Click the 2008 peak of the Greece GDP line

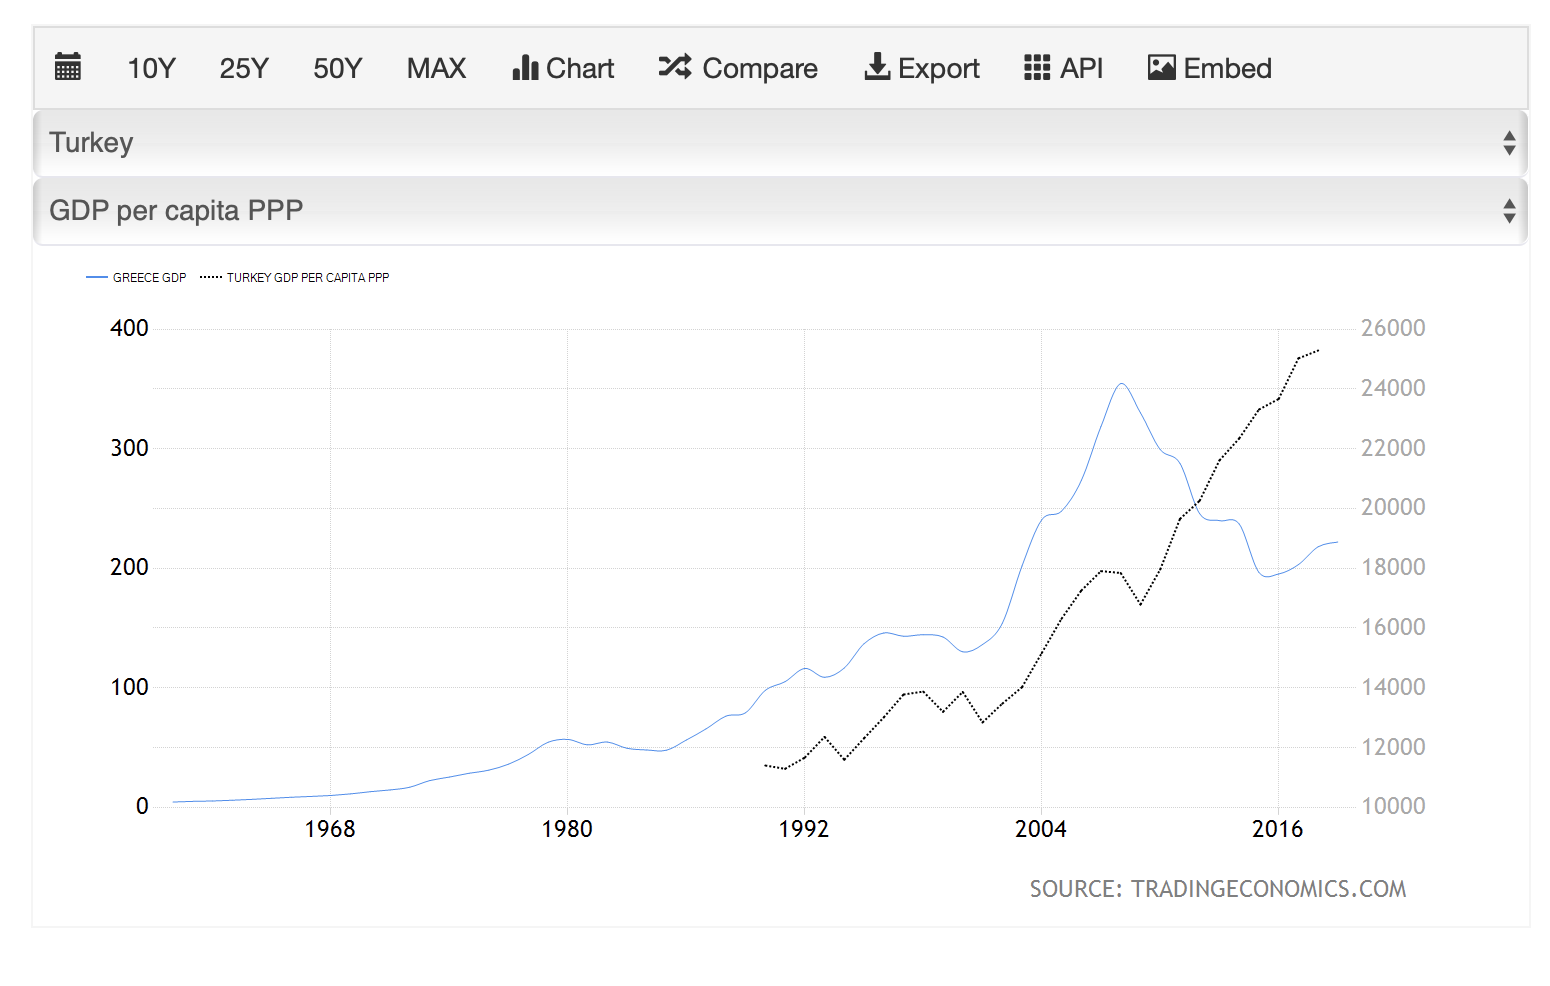(1122, 384)
